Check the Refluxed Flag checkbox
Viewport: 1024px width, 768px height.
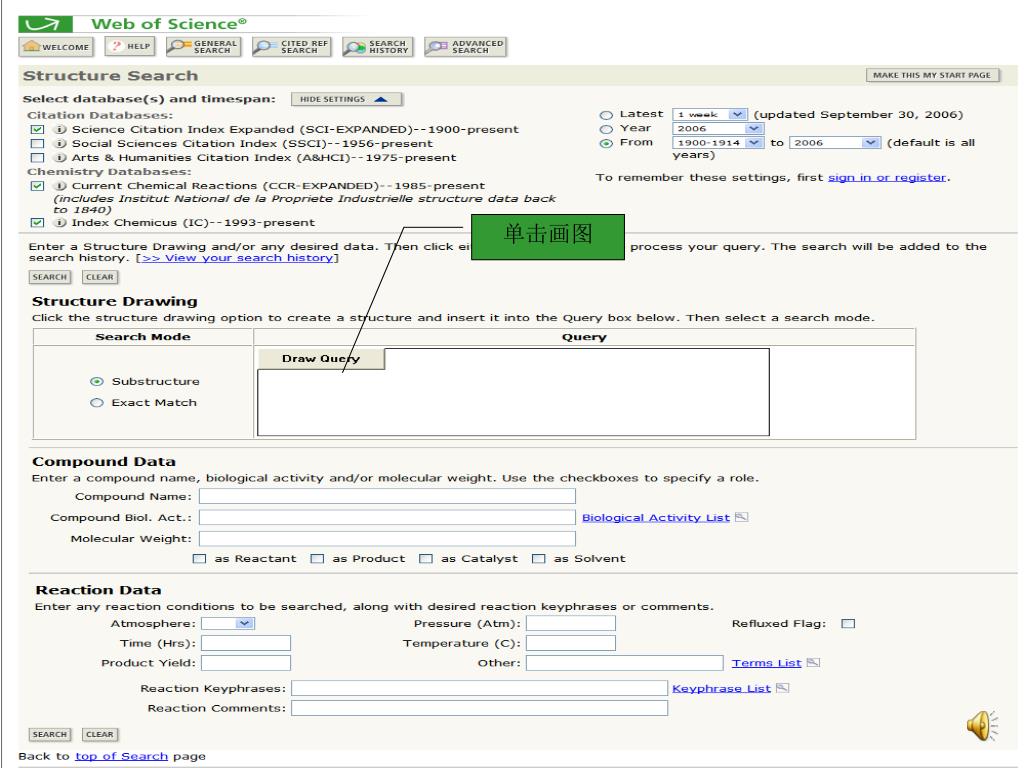(848, 624)
